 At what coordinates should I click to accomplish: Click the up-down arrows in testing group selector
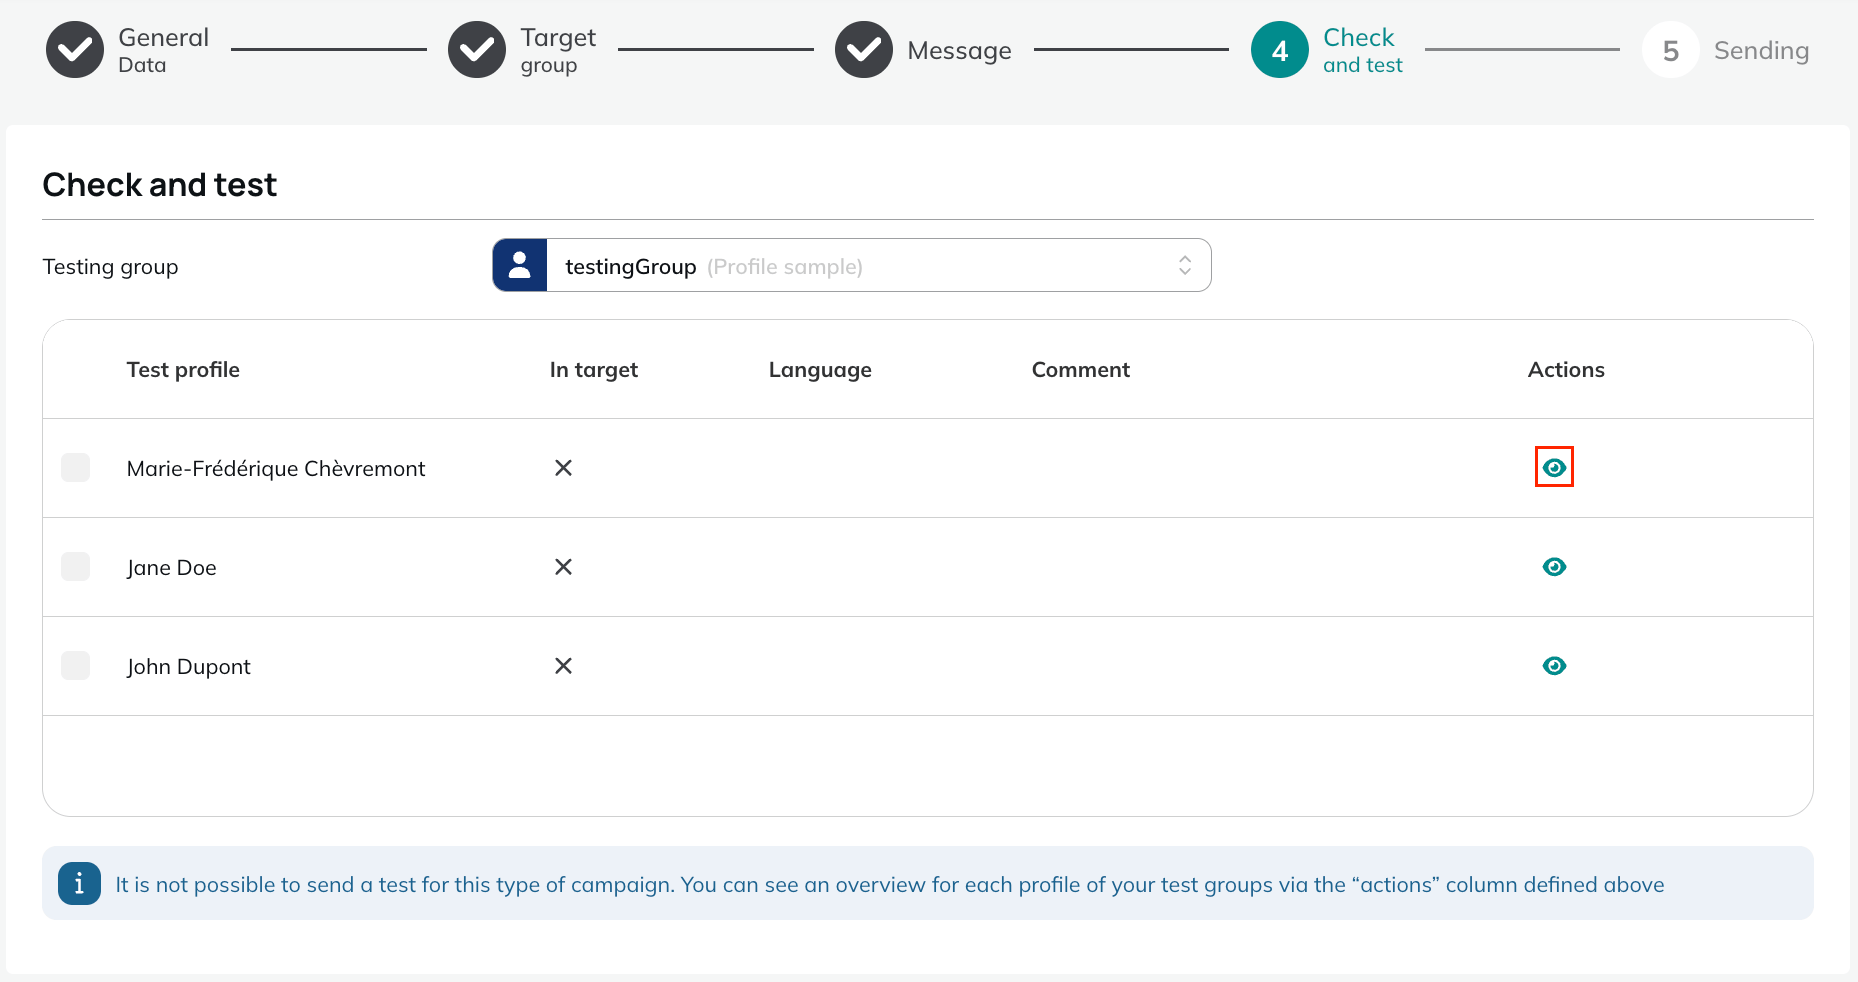[1185, 265]
